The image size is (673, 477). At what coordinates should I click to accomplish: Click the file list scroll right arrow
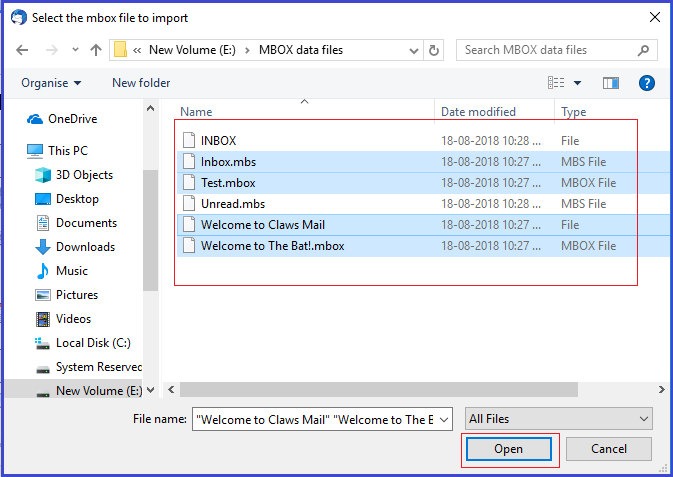661,390
